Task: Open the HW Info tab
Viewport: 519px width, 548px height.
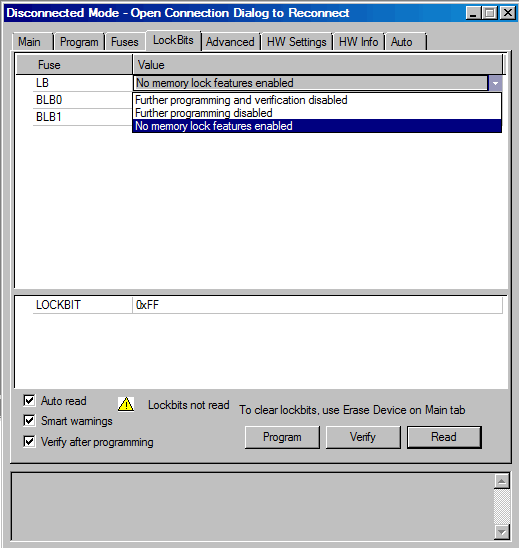Action: tap(359, 42)
